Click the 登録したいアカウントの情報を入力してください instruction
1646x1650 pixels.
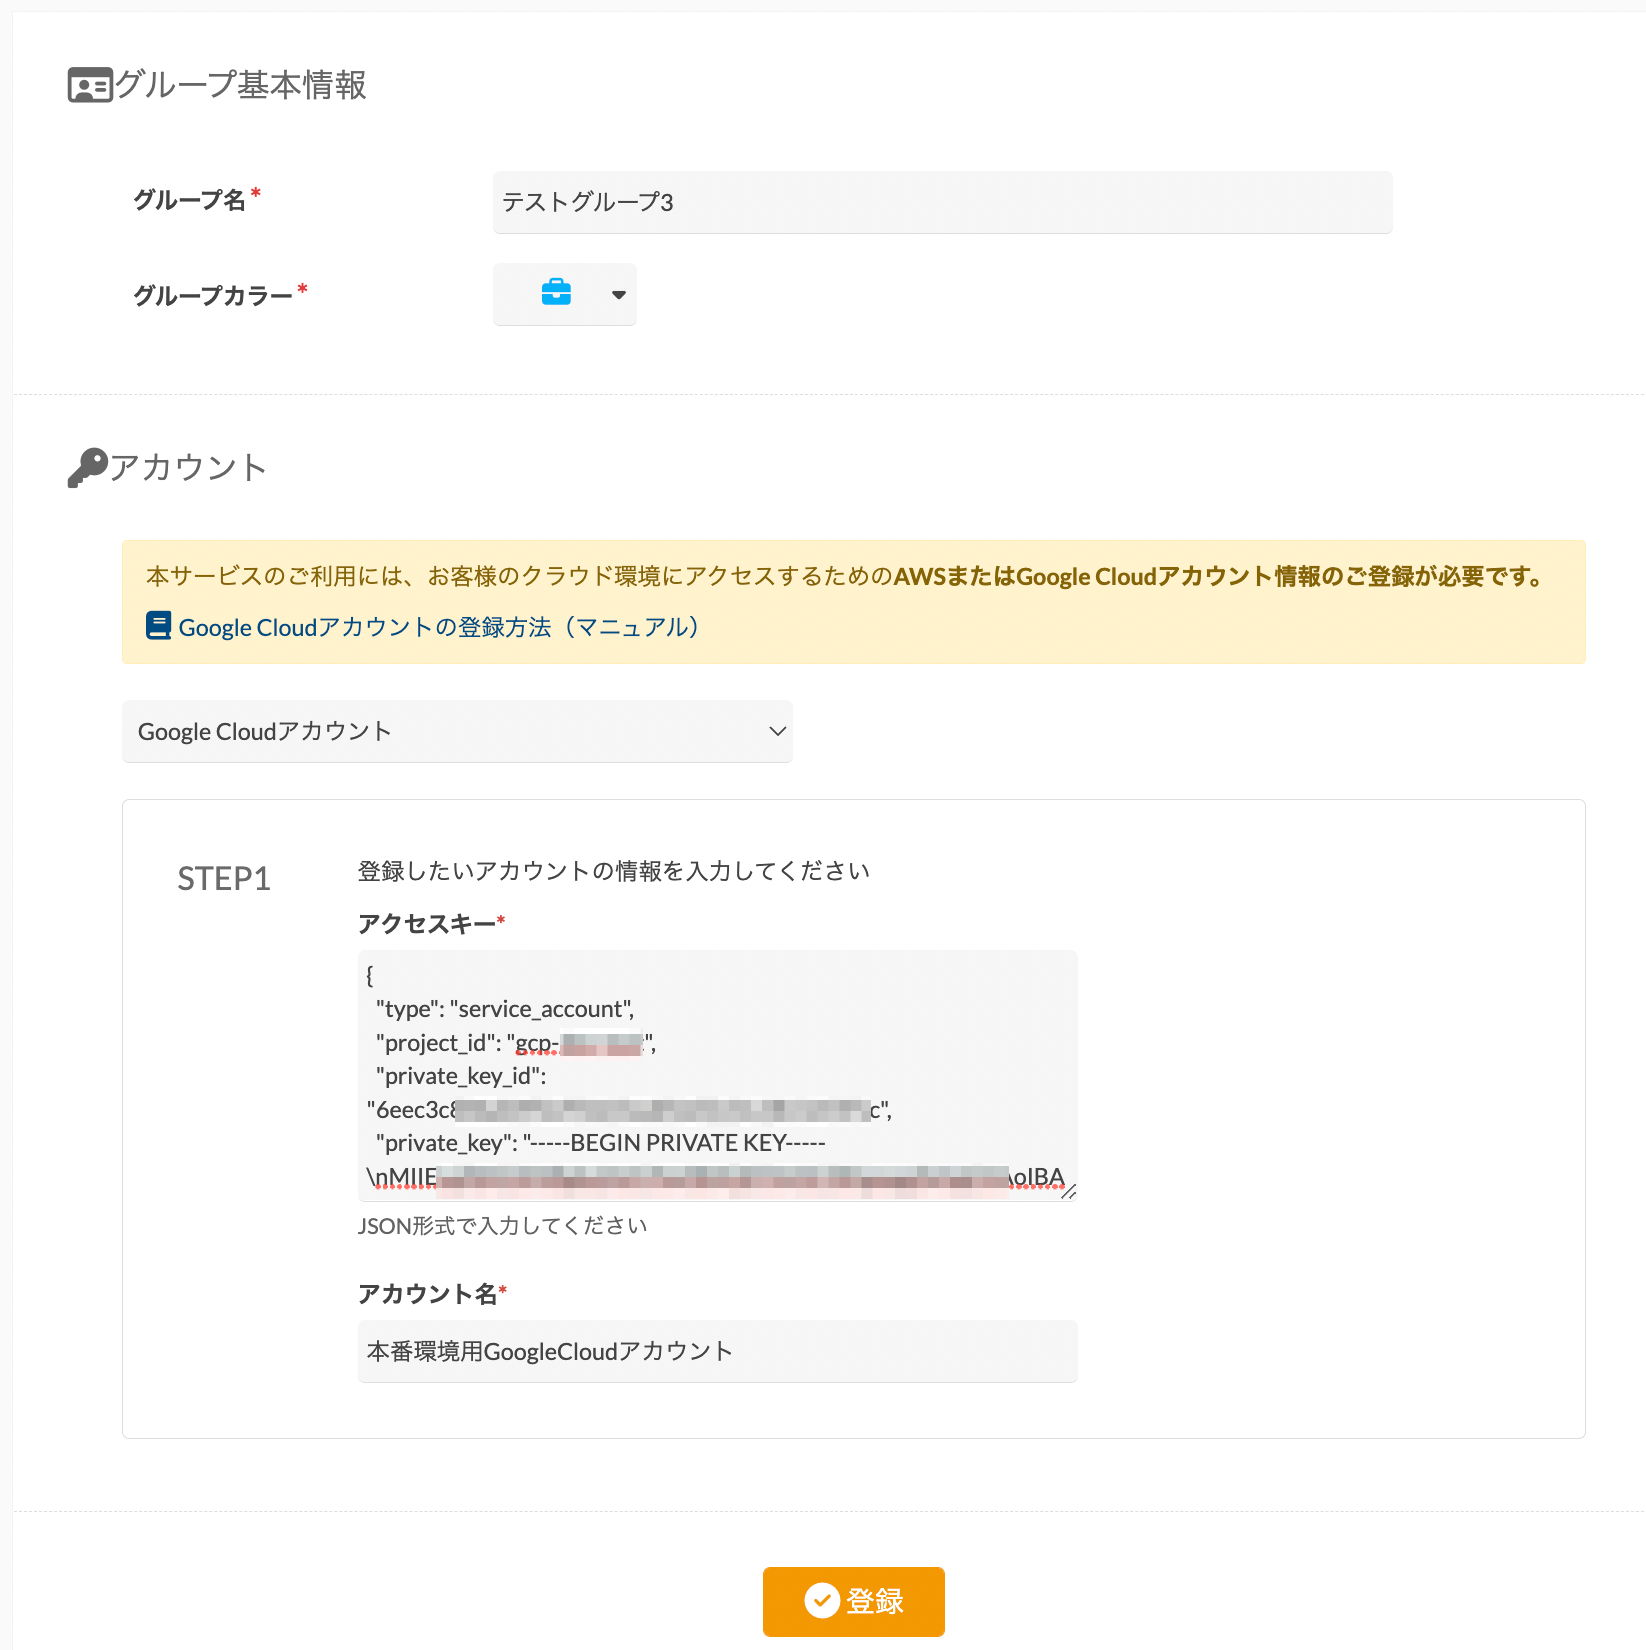coord(614,871)
